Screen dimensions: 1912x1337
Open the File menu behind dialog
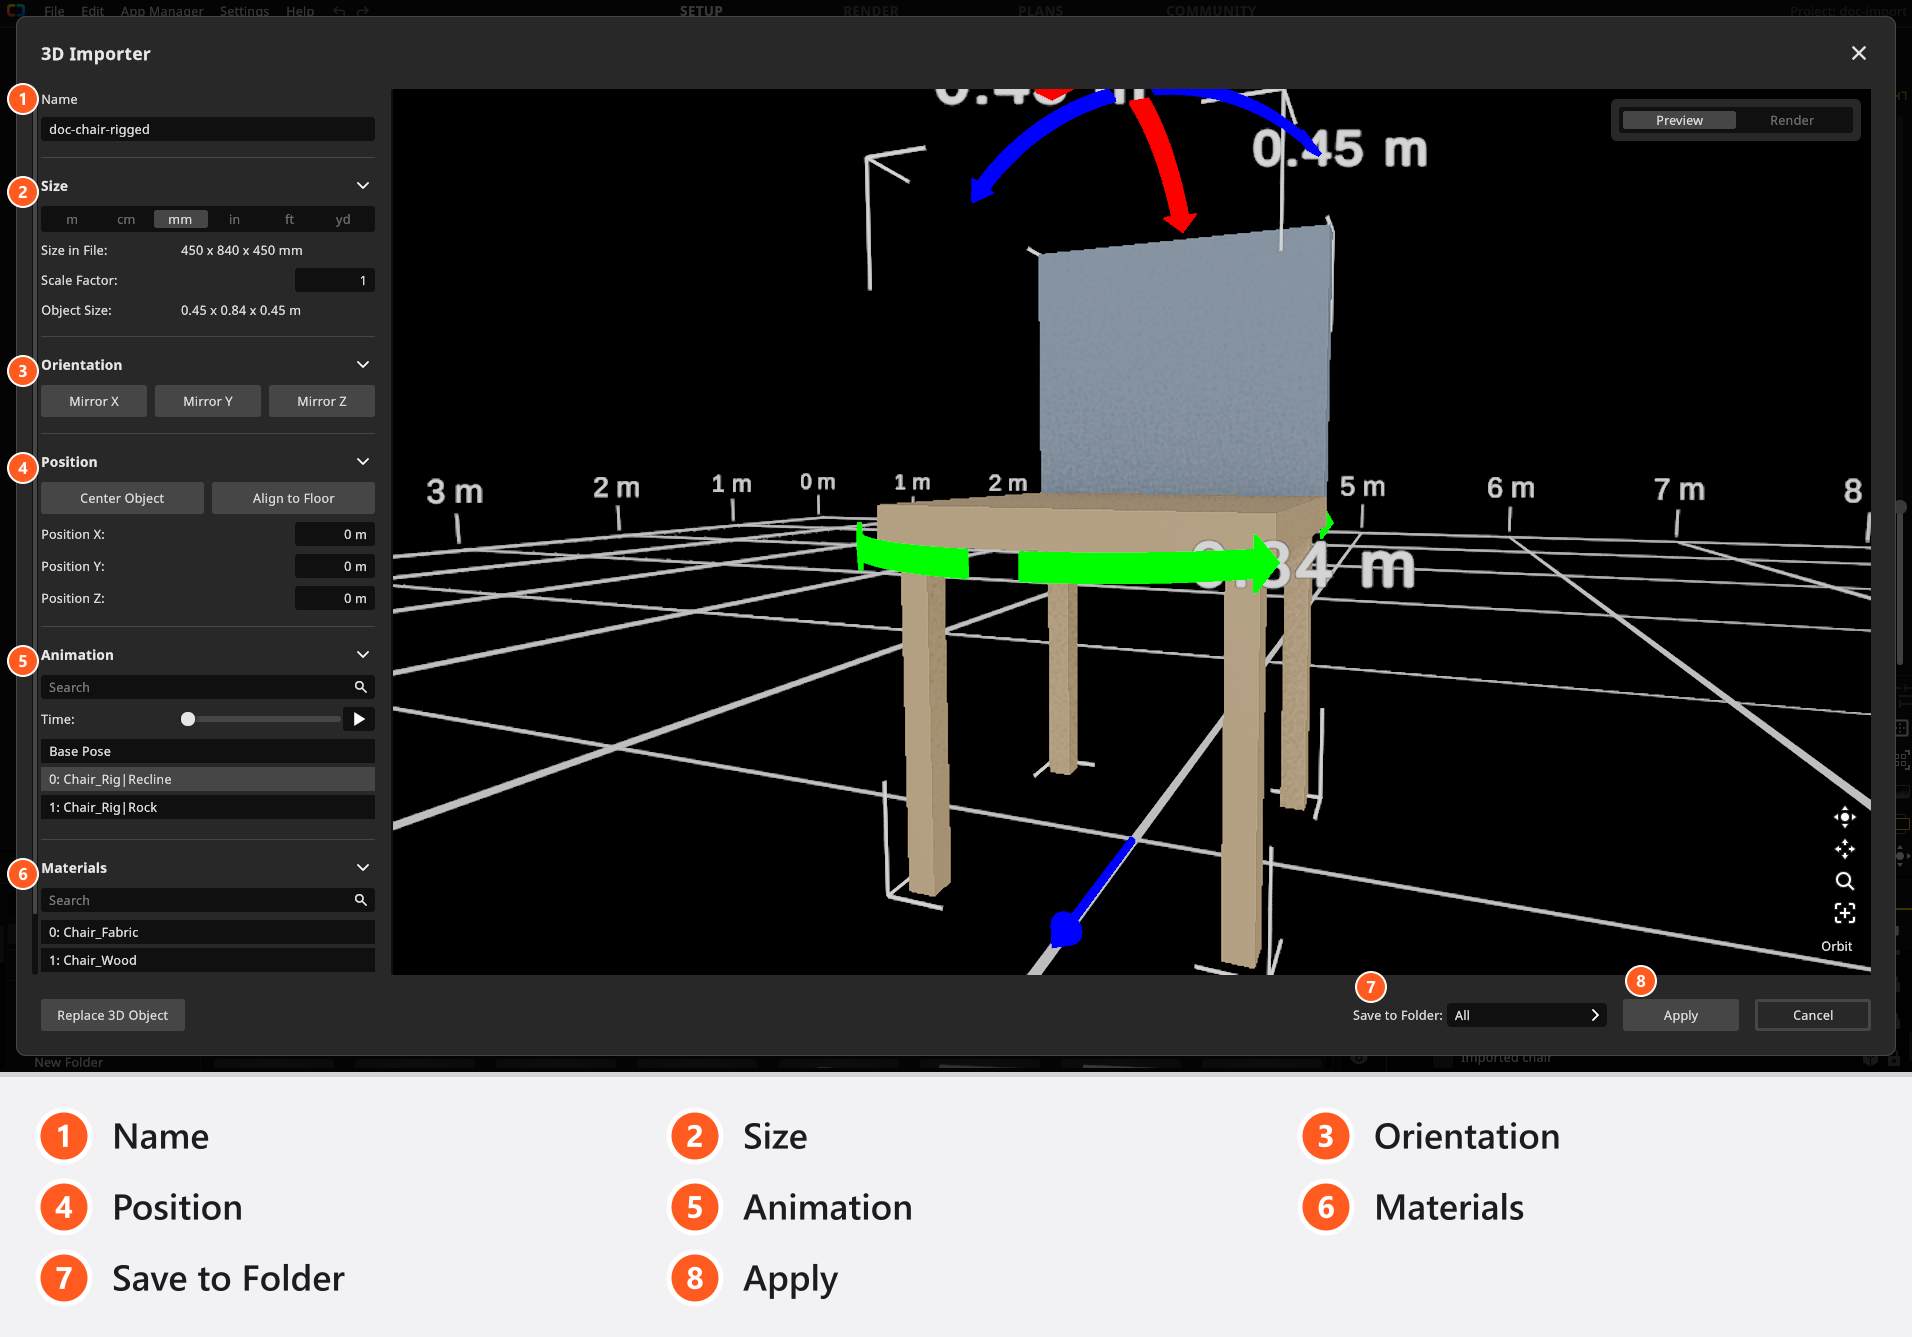(x=54, y=10)
